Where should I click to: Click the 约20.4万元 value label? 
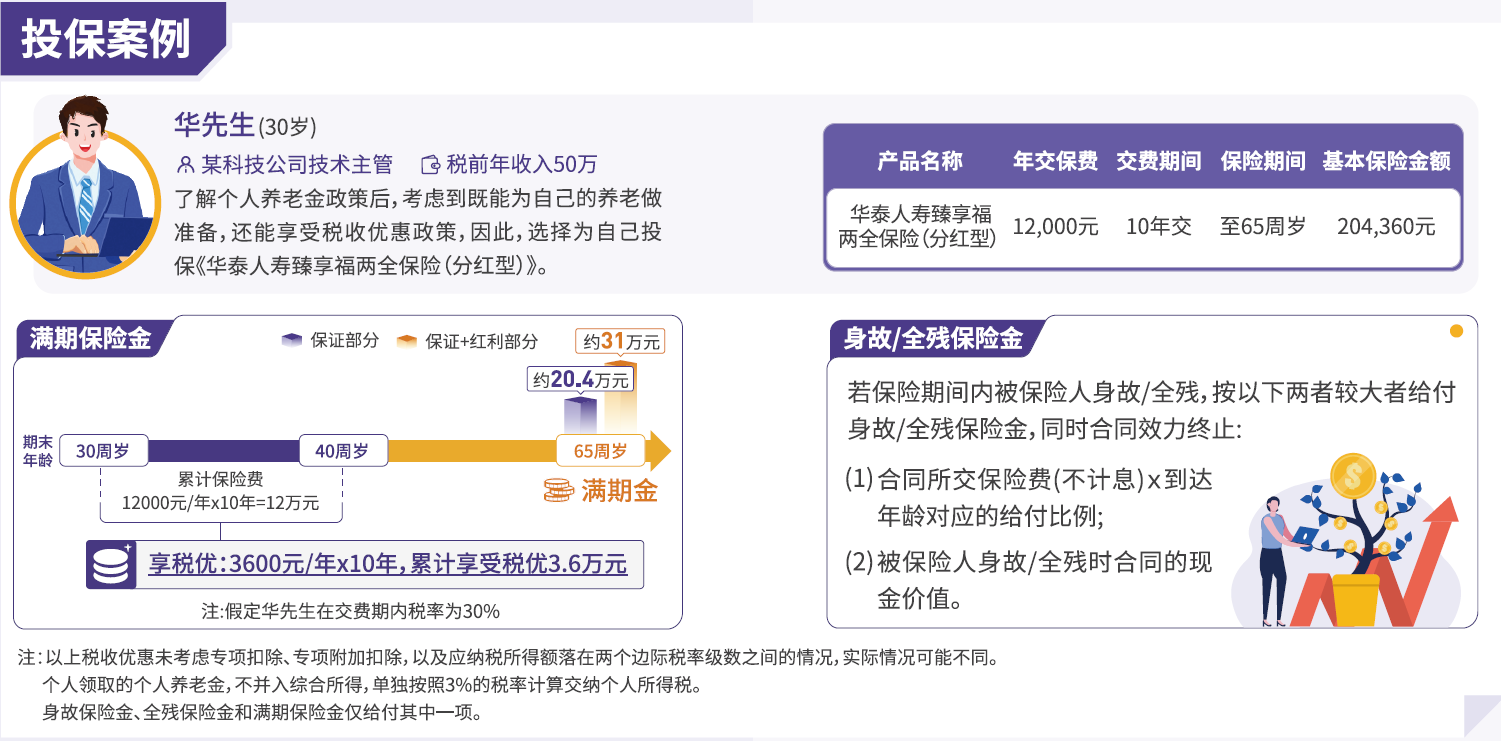[582, 380]
